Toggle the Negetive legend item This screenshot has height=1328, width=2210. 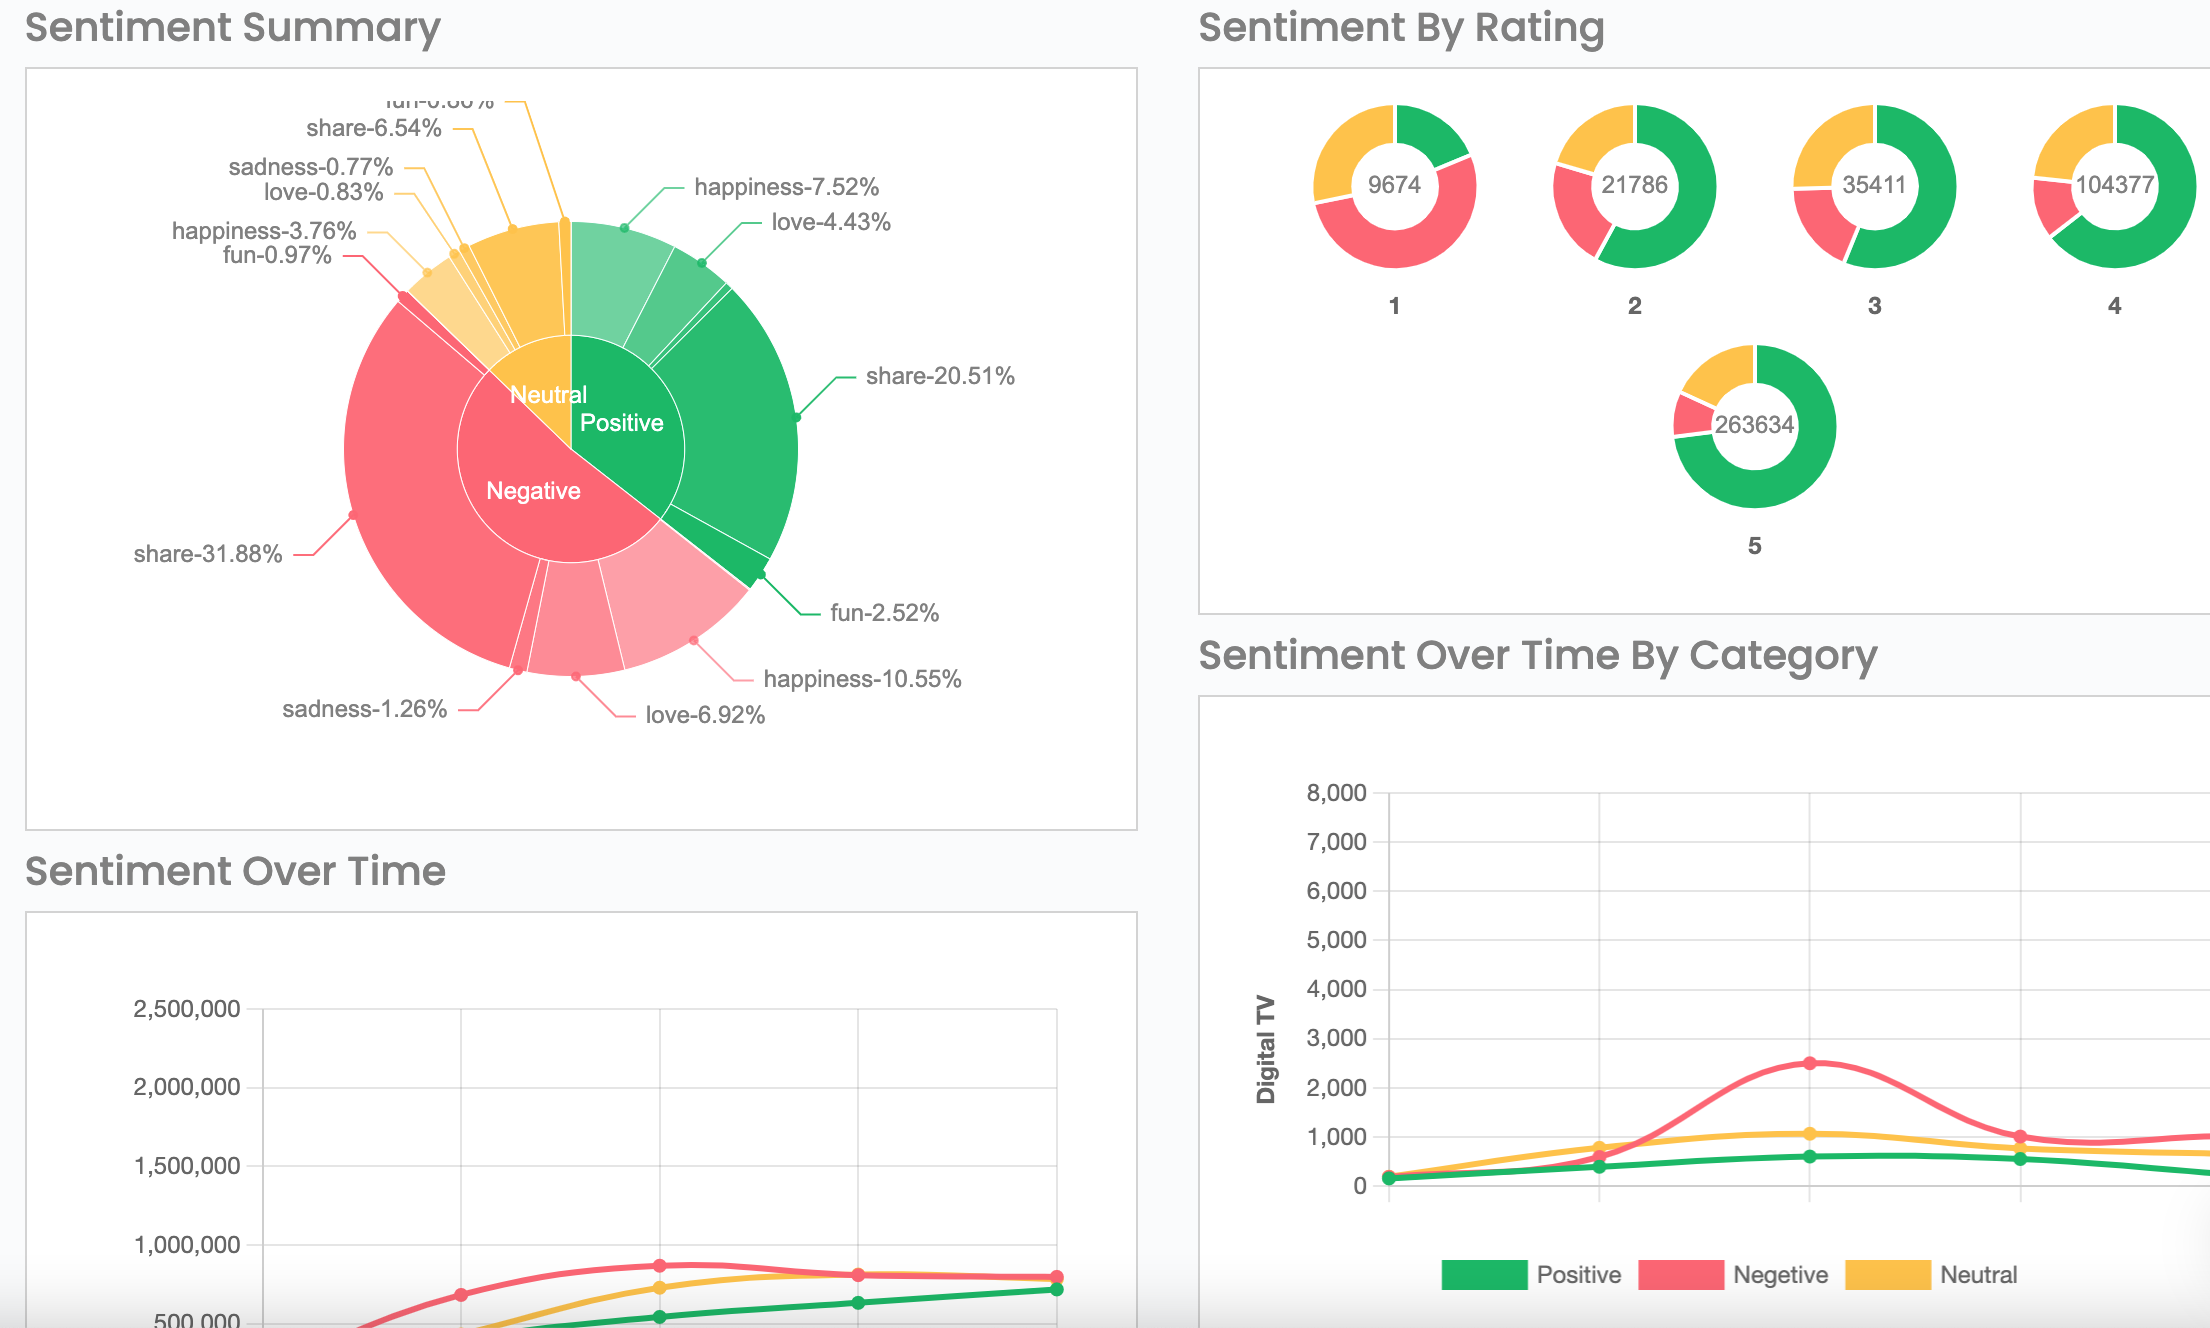[x=1779, y=1275]
